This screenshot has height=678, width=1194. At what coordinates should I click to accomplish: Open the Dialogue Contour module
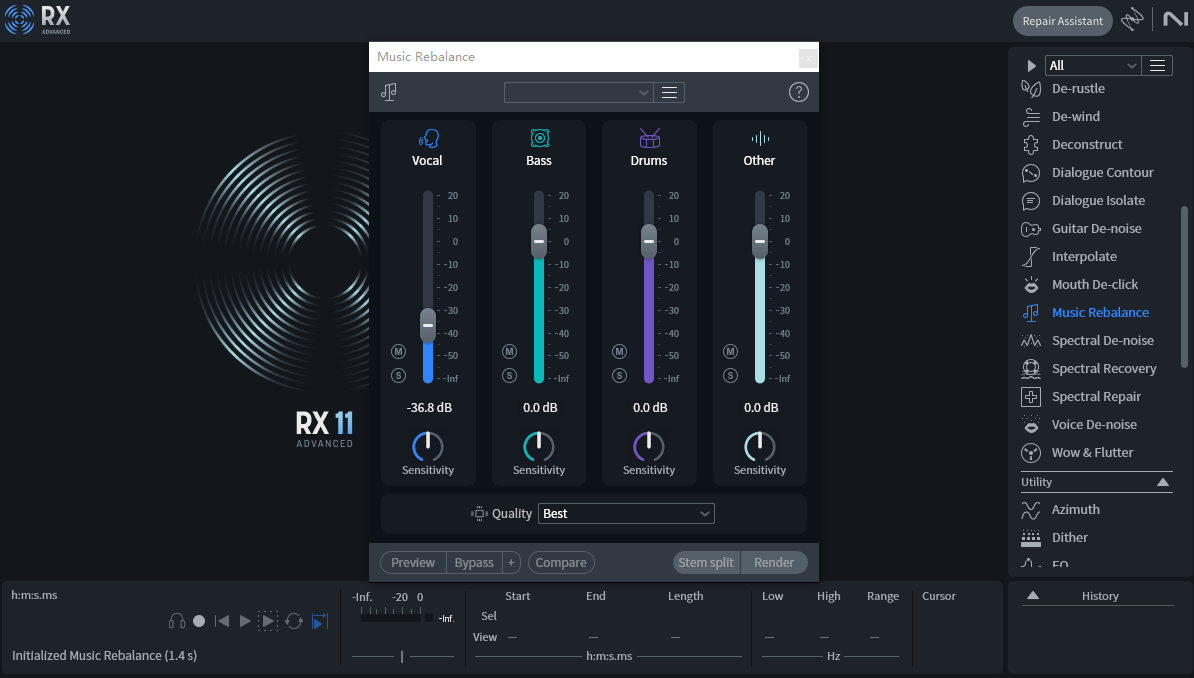[1089, 173]
